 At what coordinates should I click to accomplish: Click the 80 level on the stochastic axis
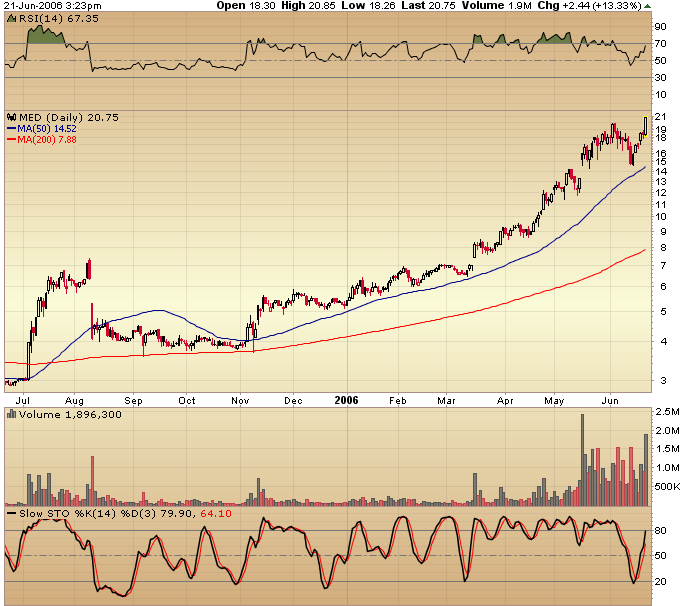pos(661,531)
